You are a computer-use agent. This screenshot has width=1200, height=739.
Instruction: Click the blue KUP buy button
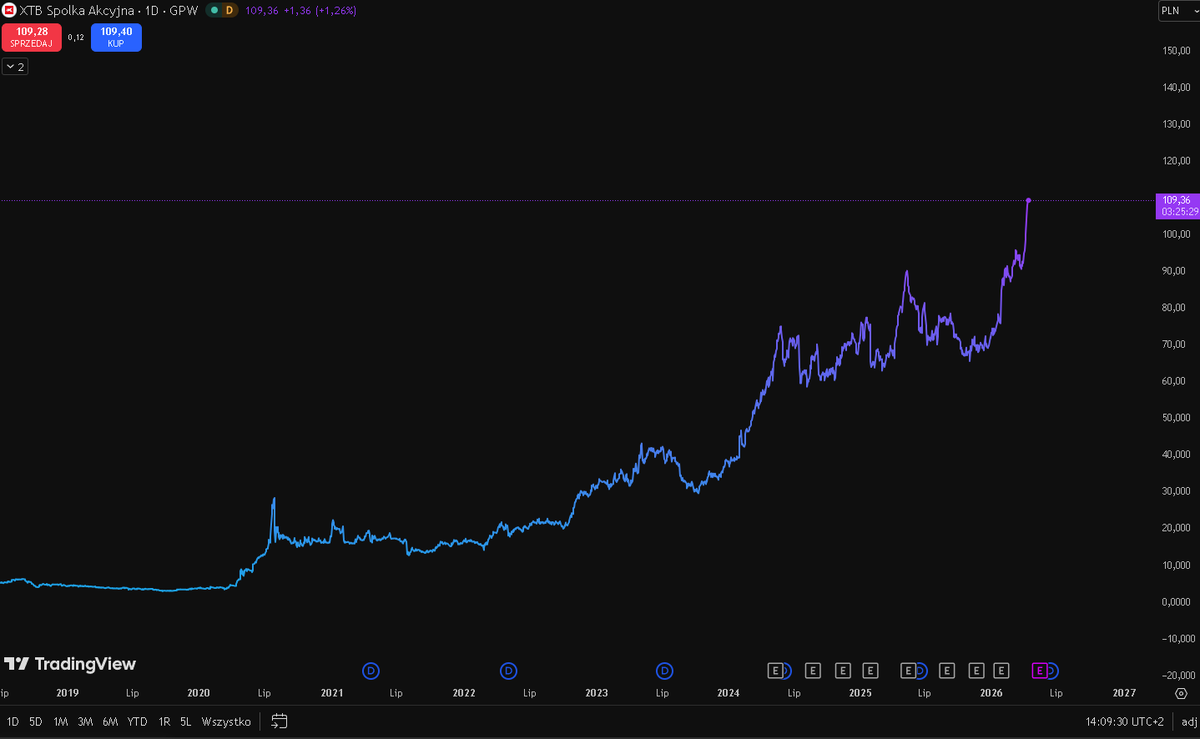pos(116,38)
